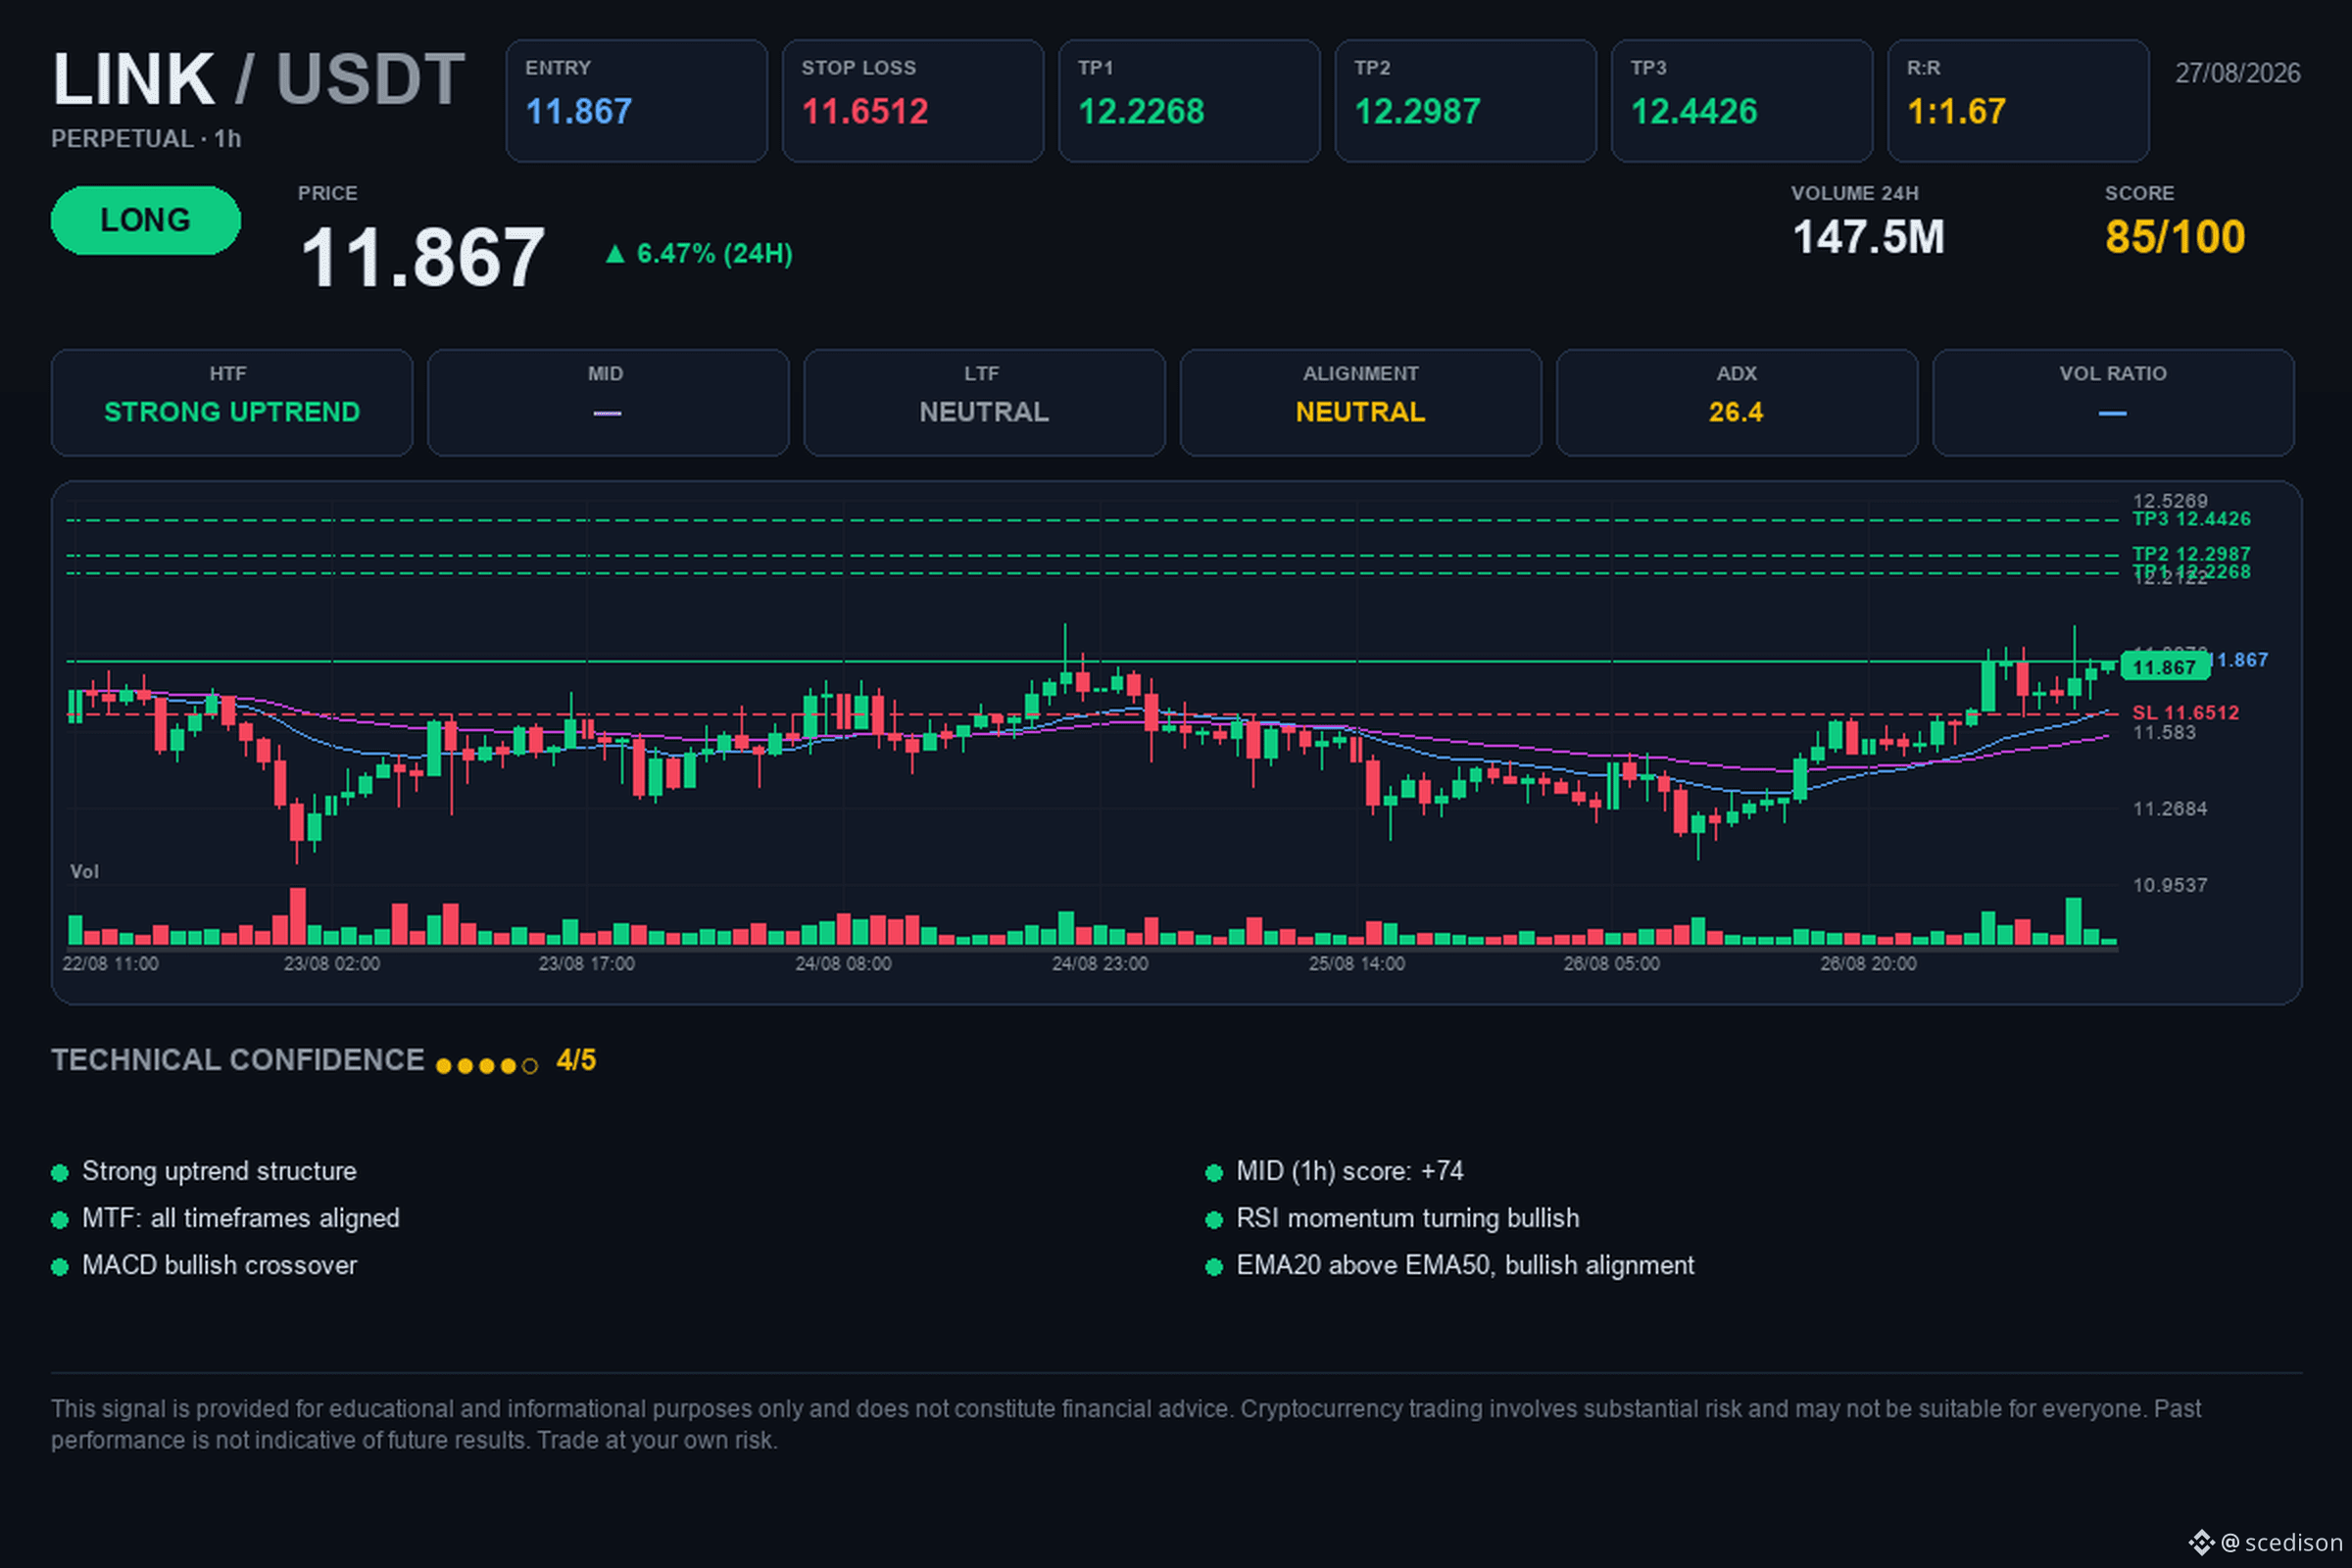
Task: Open the LTF Neutral card
Action: pos(984,402)
